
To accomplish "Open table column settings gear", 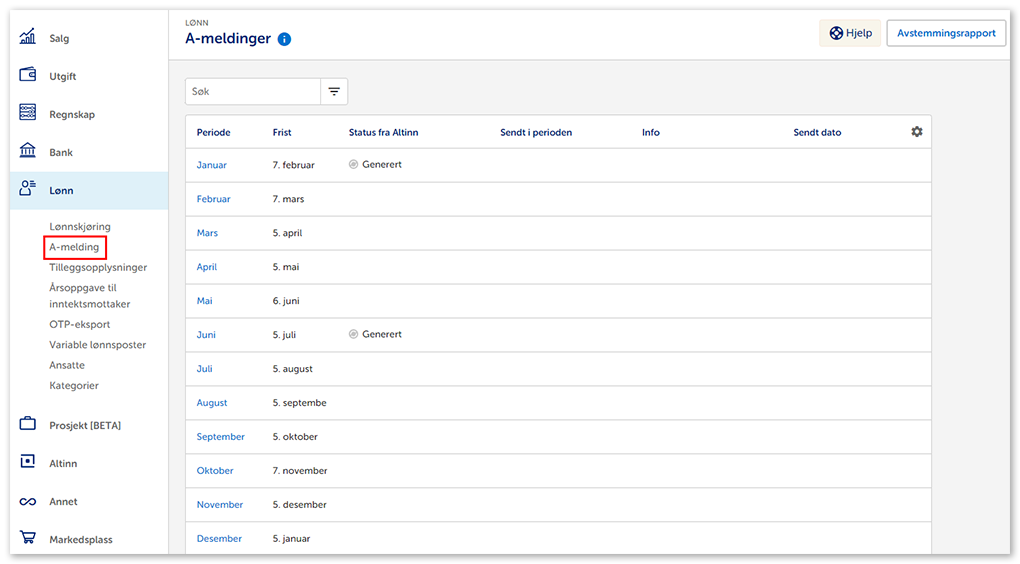I will point(916,132).
